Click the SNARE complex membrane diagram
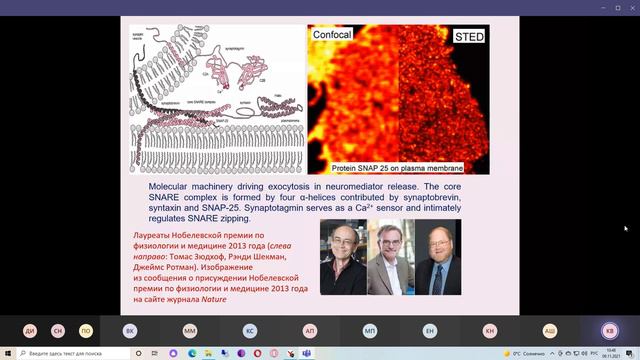Screen dimensions: 640x360 (218, 99)
